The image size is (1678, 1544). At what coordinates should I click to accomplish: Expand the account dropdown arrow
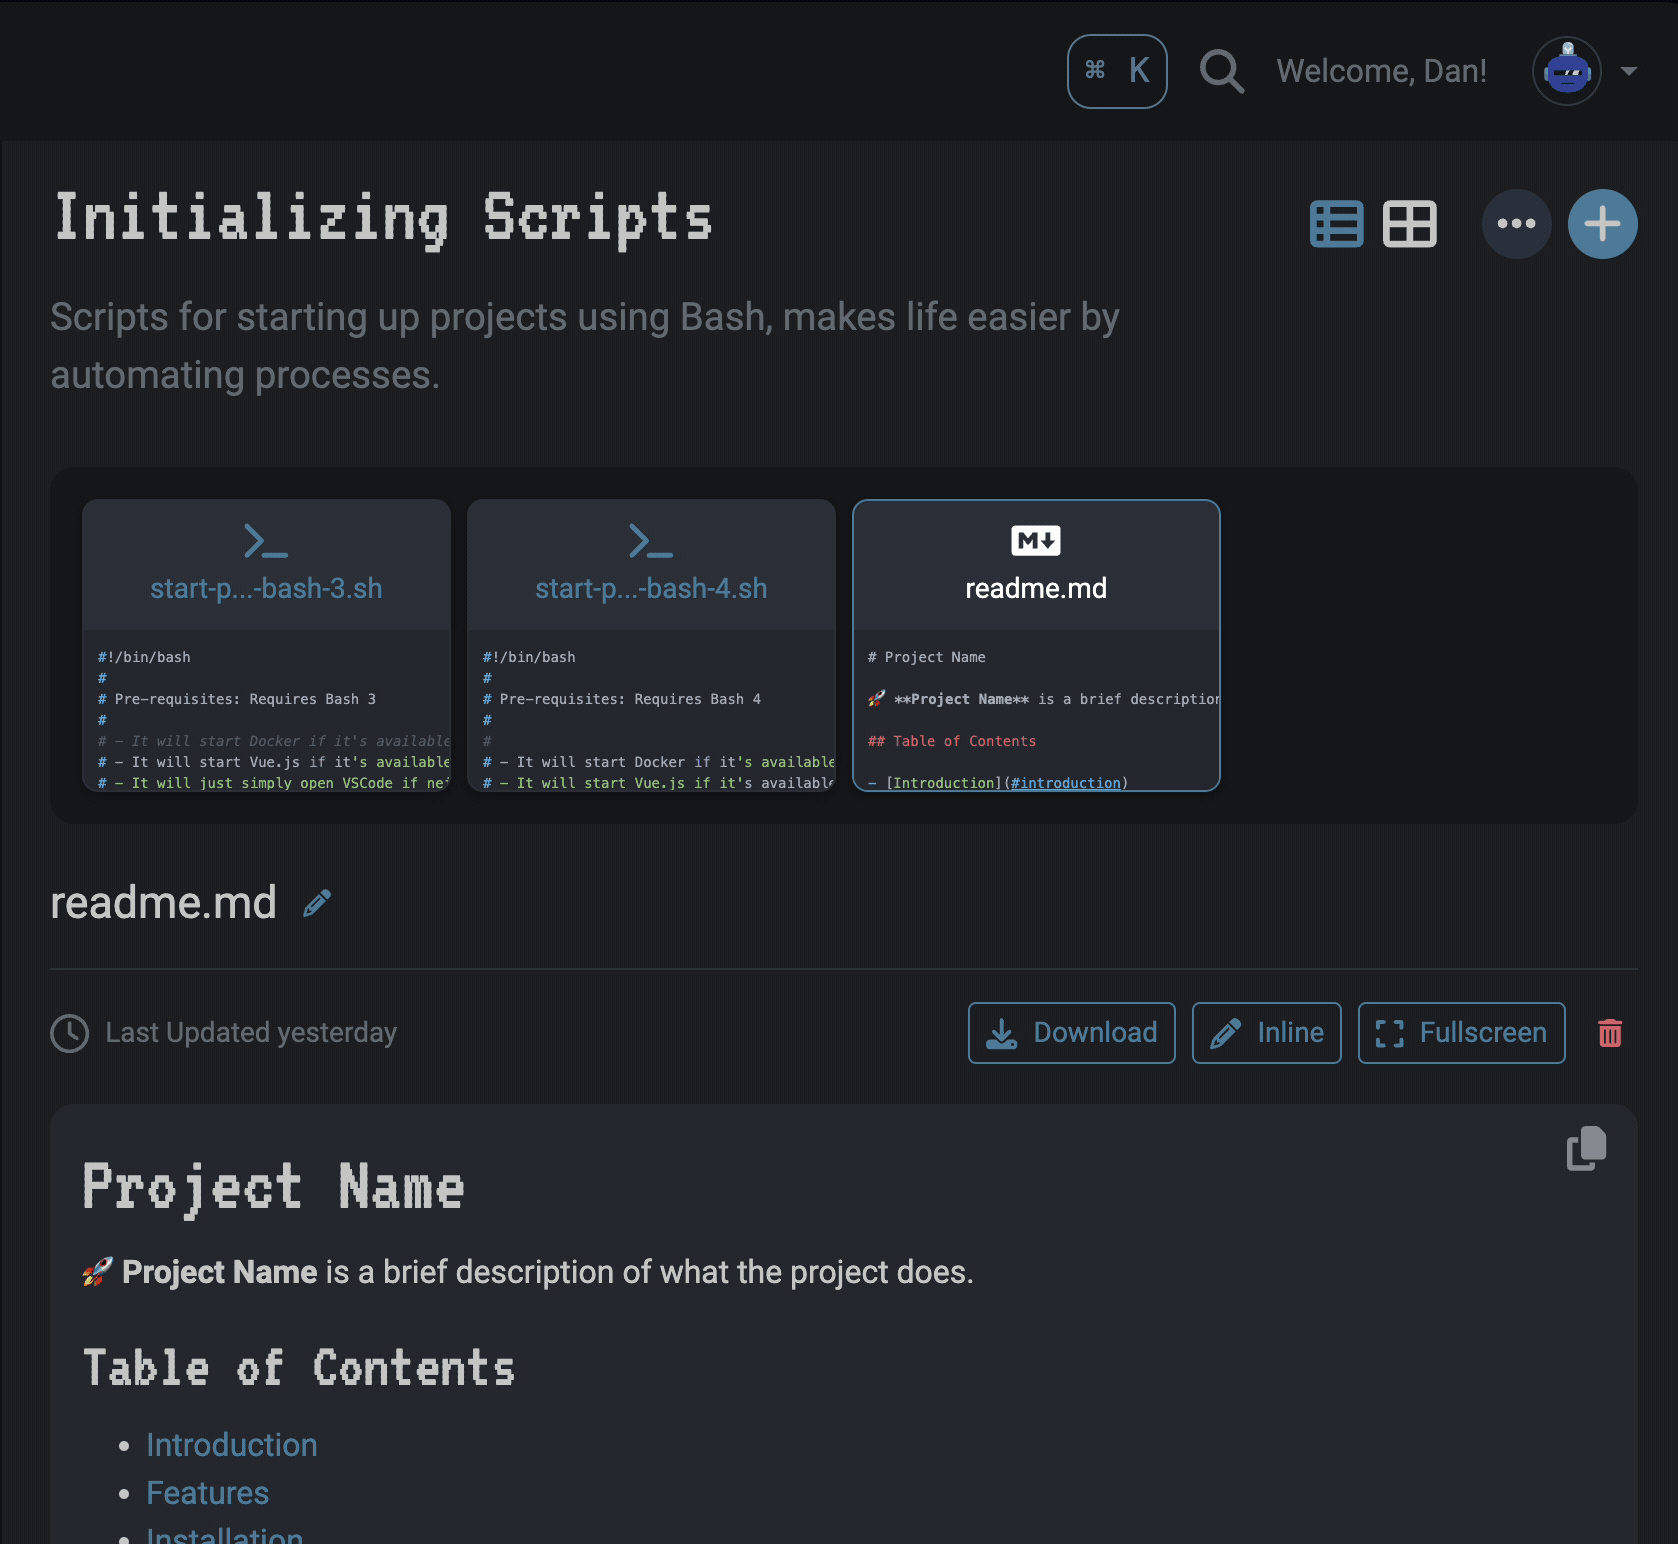(x=1630, y=71)
